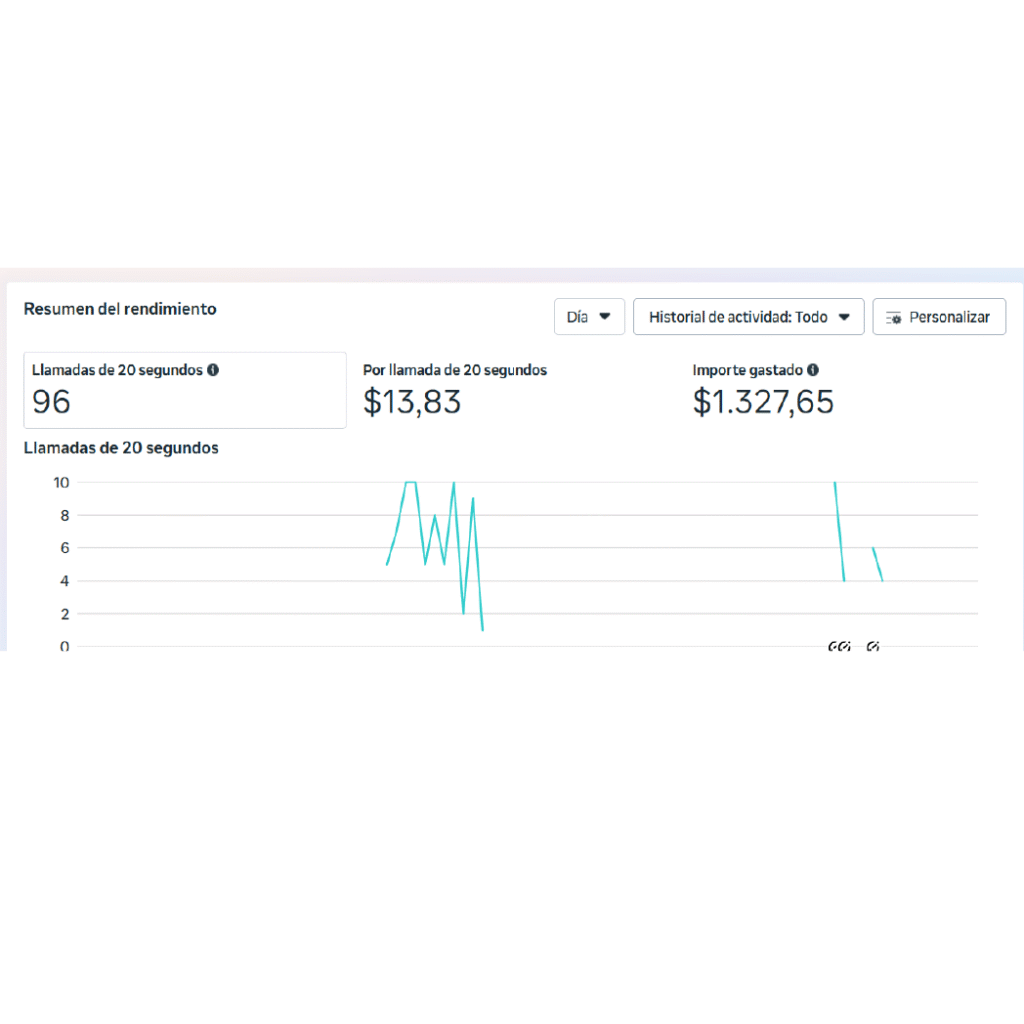Click the settings icon on Personalizar button
Screen dimensions: 1024x1024
(x=894, y=317)
